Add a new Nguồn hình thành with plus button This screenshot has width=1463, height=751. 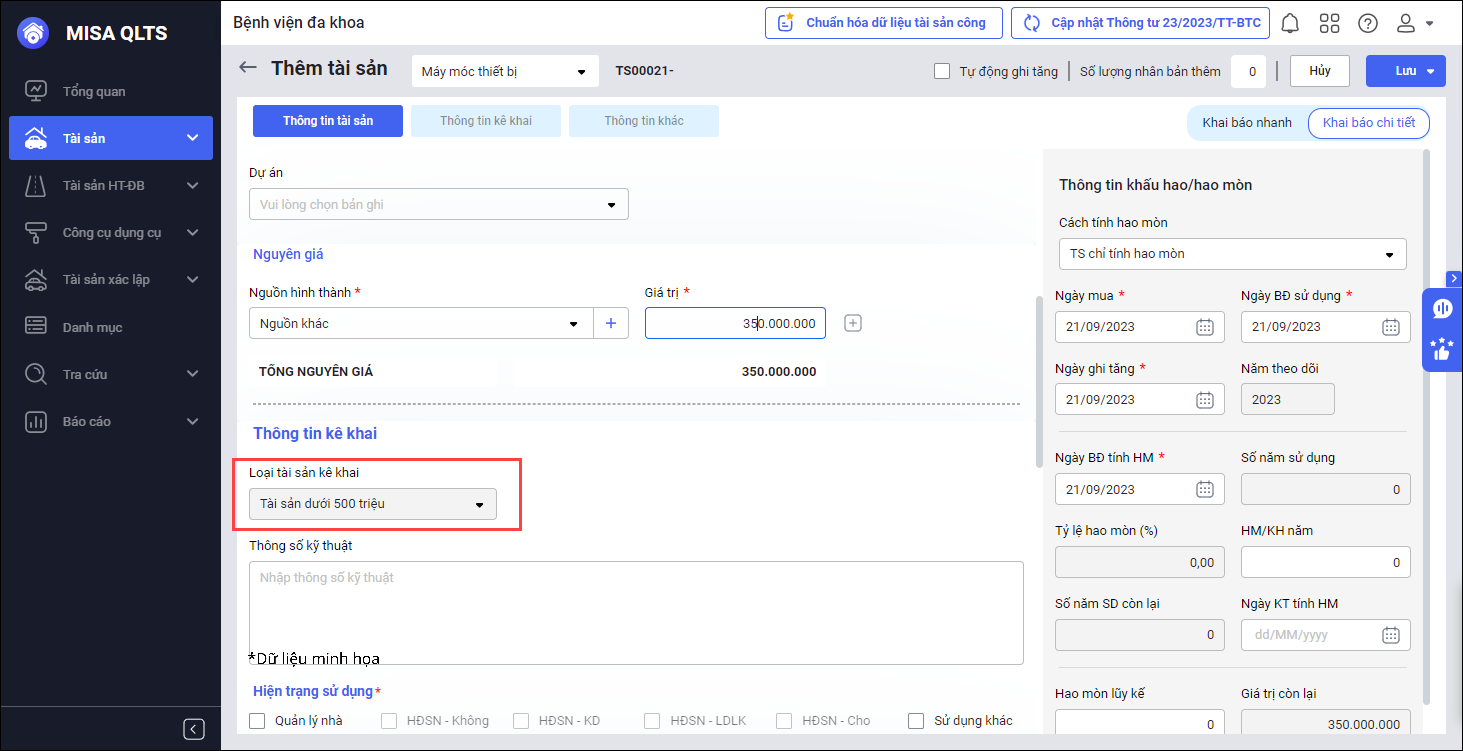point(611,324)
